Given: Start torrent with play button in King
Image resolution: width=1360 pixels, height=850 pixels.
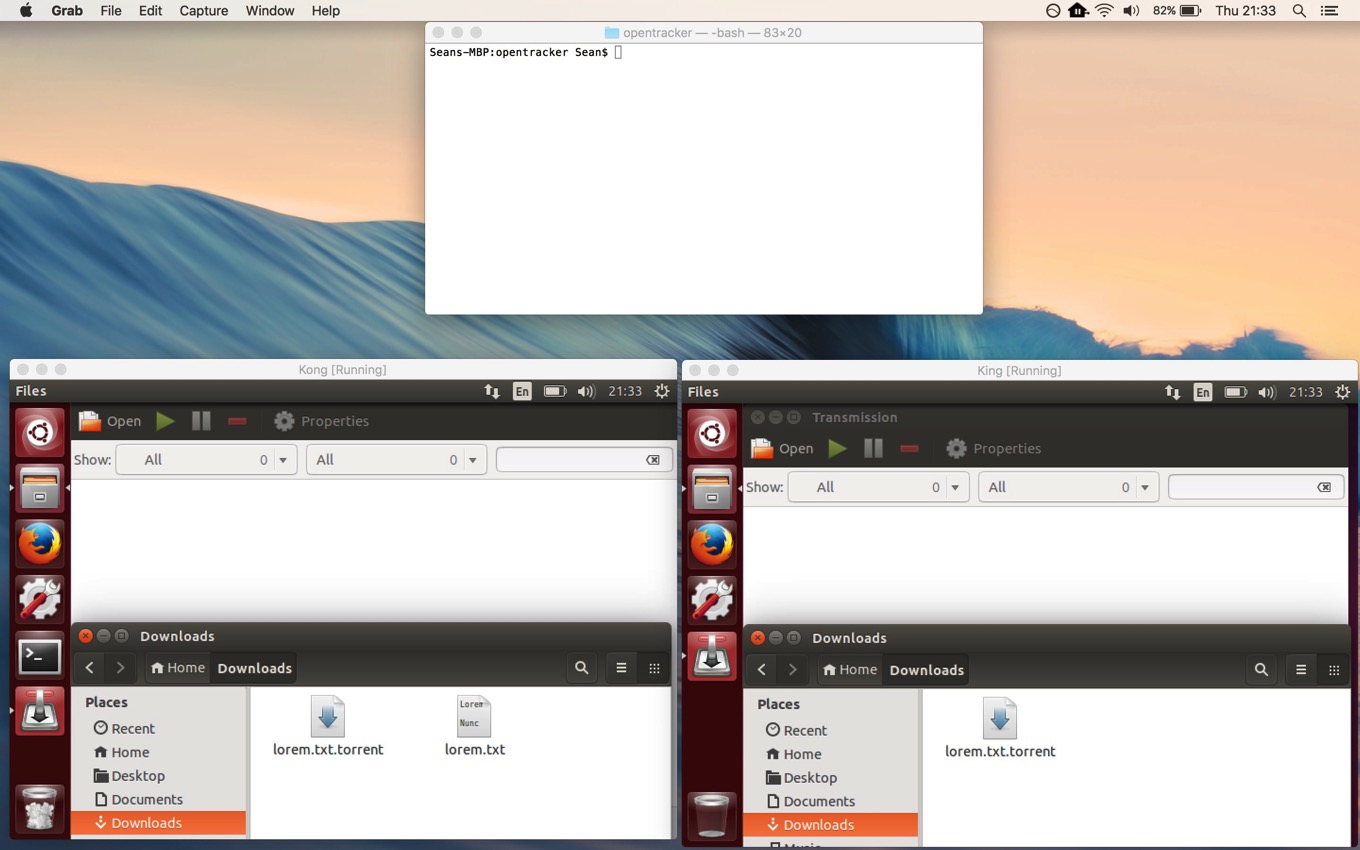Looking at the screenshot, I should (x=838, y=449).
